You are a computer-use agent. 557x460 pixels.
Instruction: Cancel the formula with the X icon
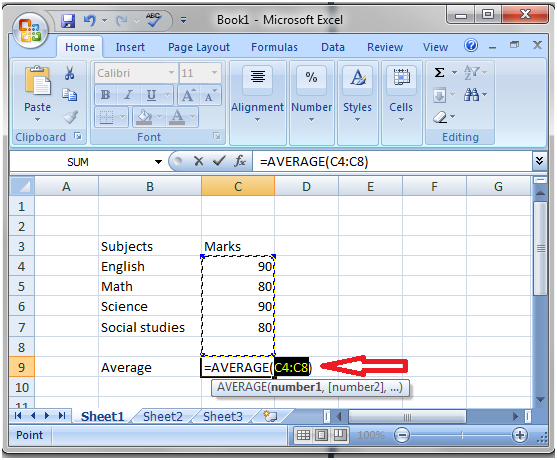(199, 162)
